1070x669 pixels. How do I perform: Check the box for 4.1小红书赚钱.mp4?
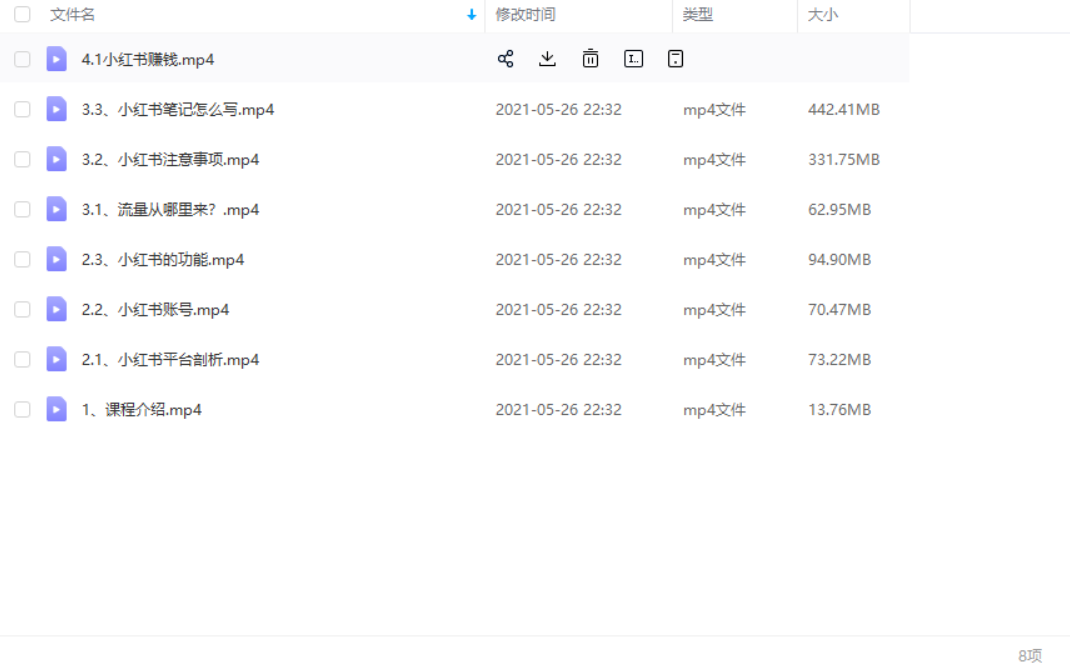tap(22, 59)
